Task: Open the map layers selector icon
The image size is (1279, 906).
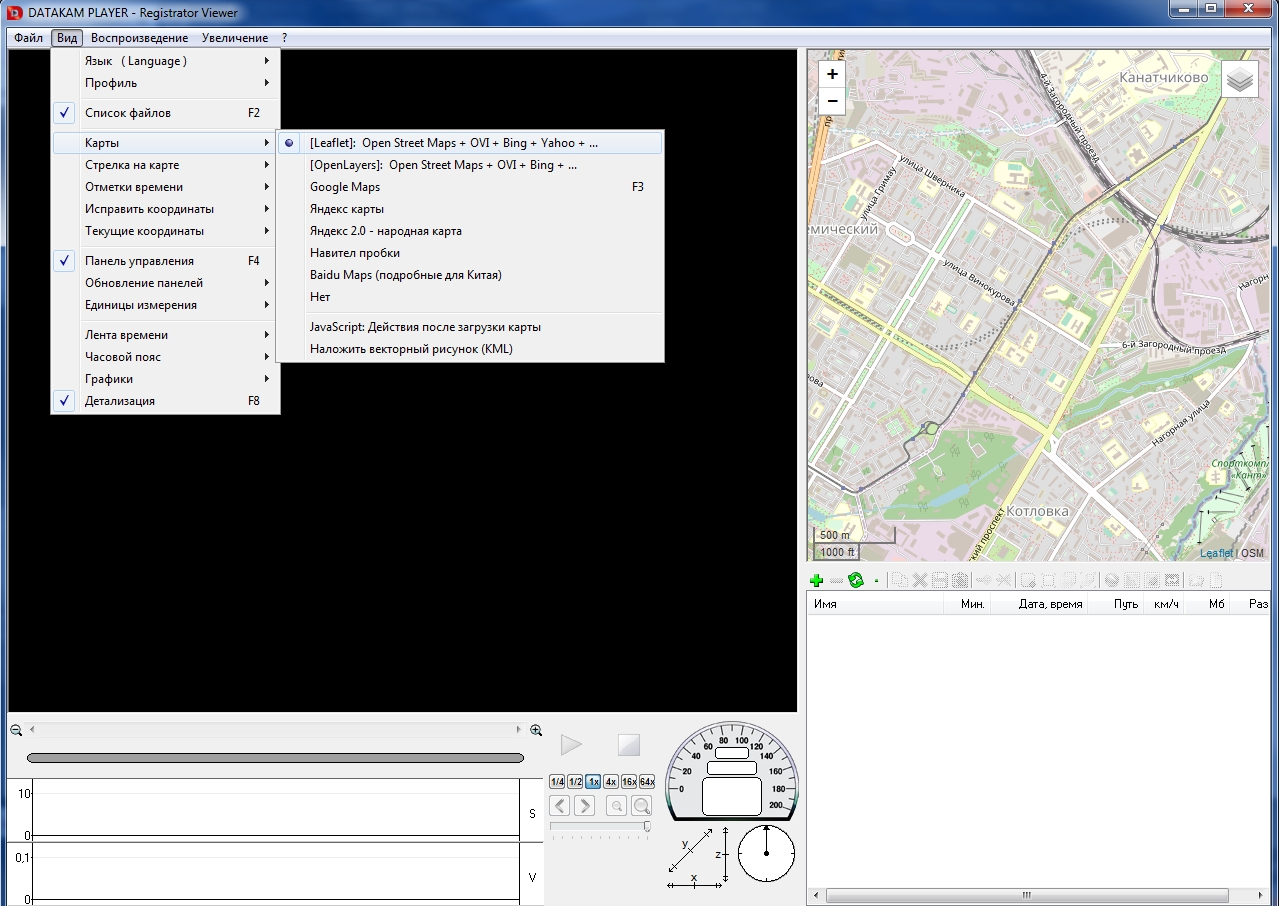Action: pos(1240,80)
